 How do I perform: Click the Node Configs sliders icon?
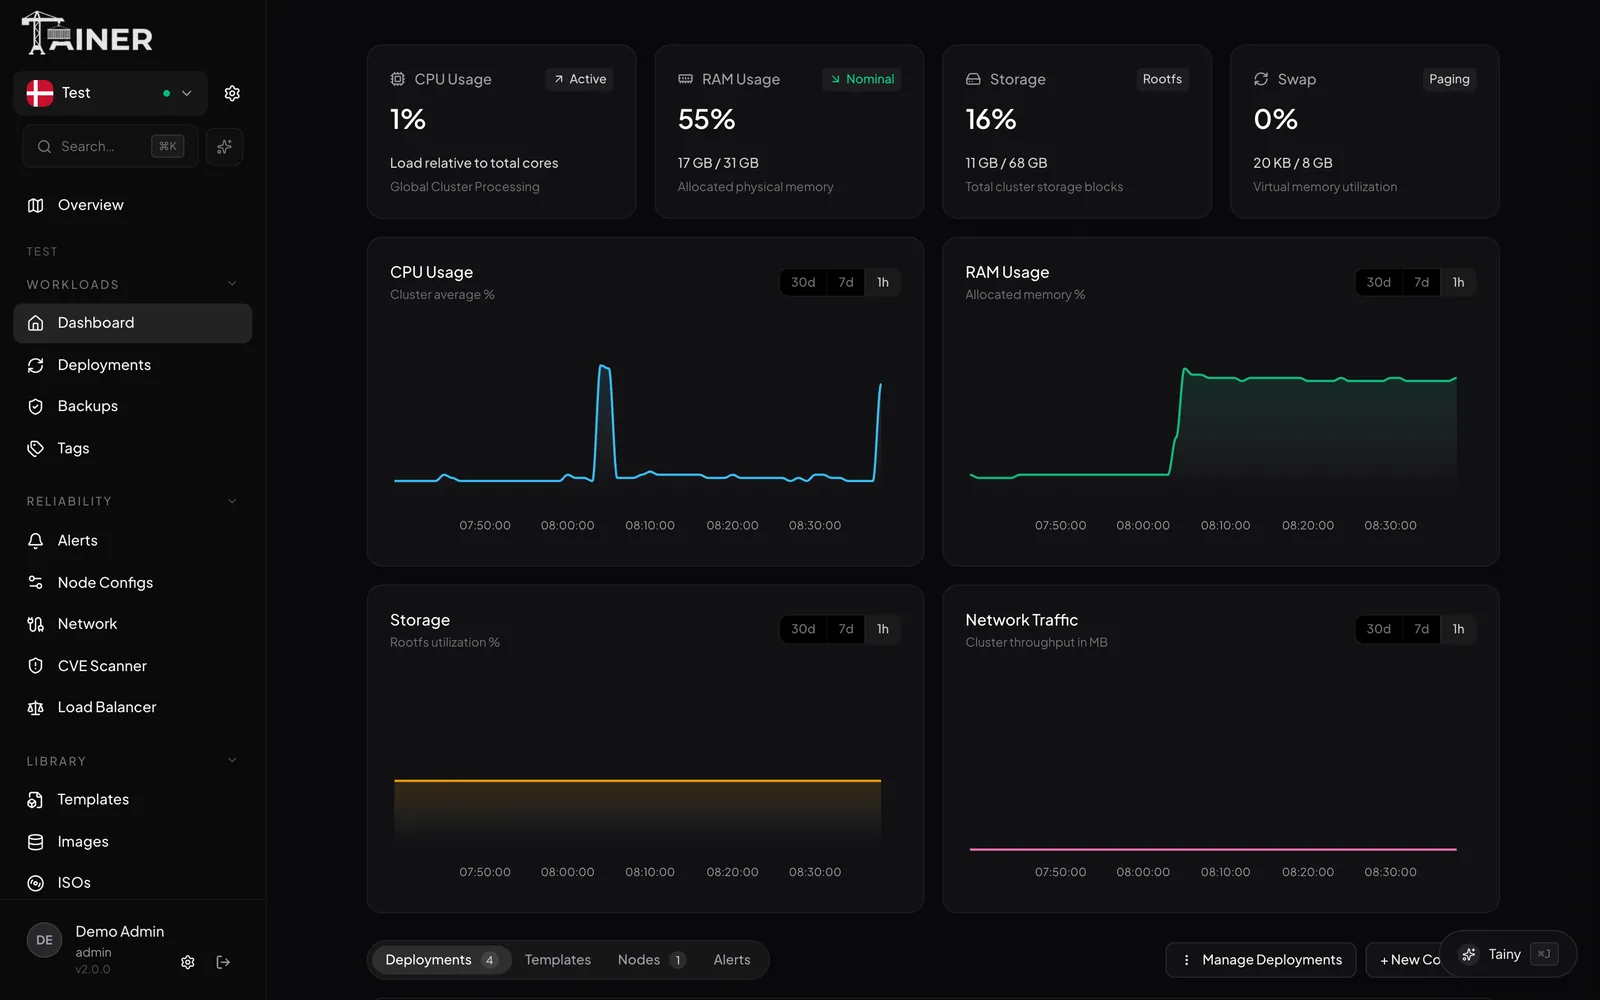36,582
